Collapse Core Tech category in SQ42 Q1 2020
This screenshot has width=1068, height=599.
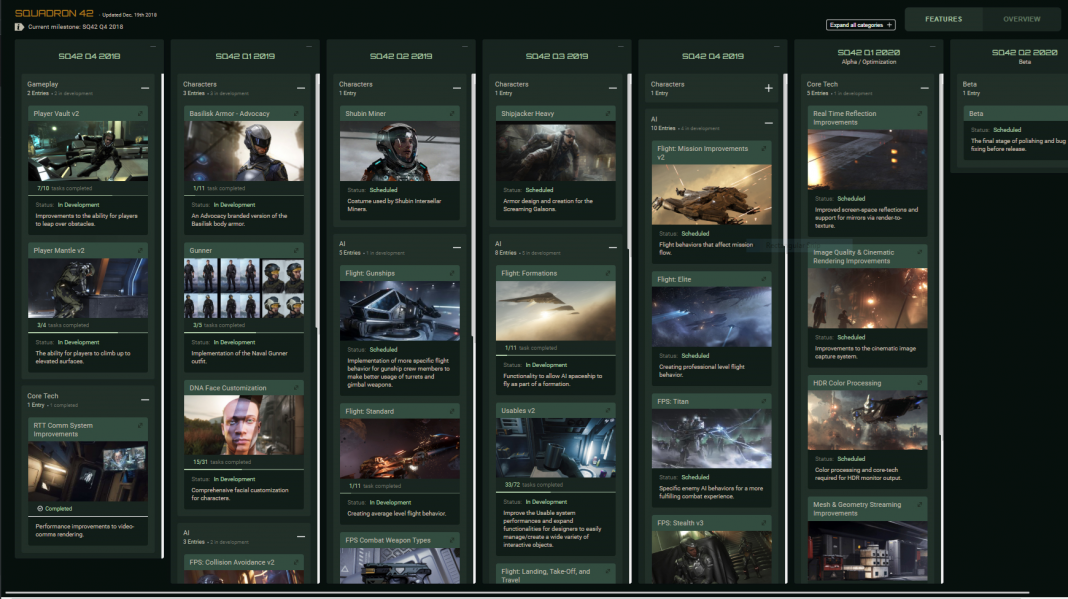[x=924, y=89]
